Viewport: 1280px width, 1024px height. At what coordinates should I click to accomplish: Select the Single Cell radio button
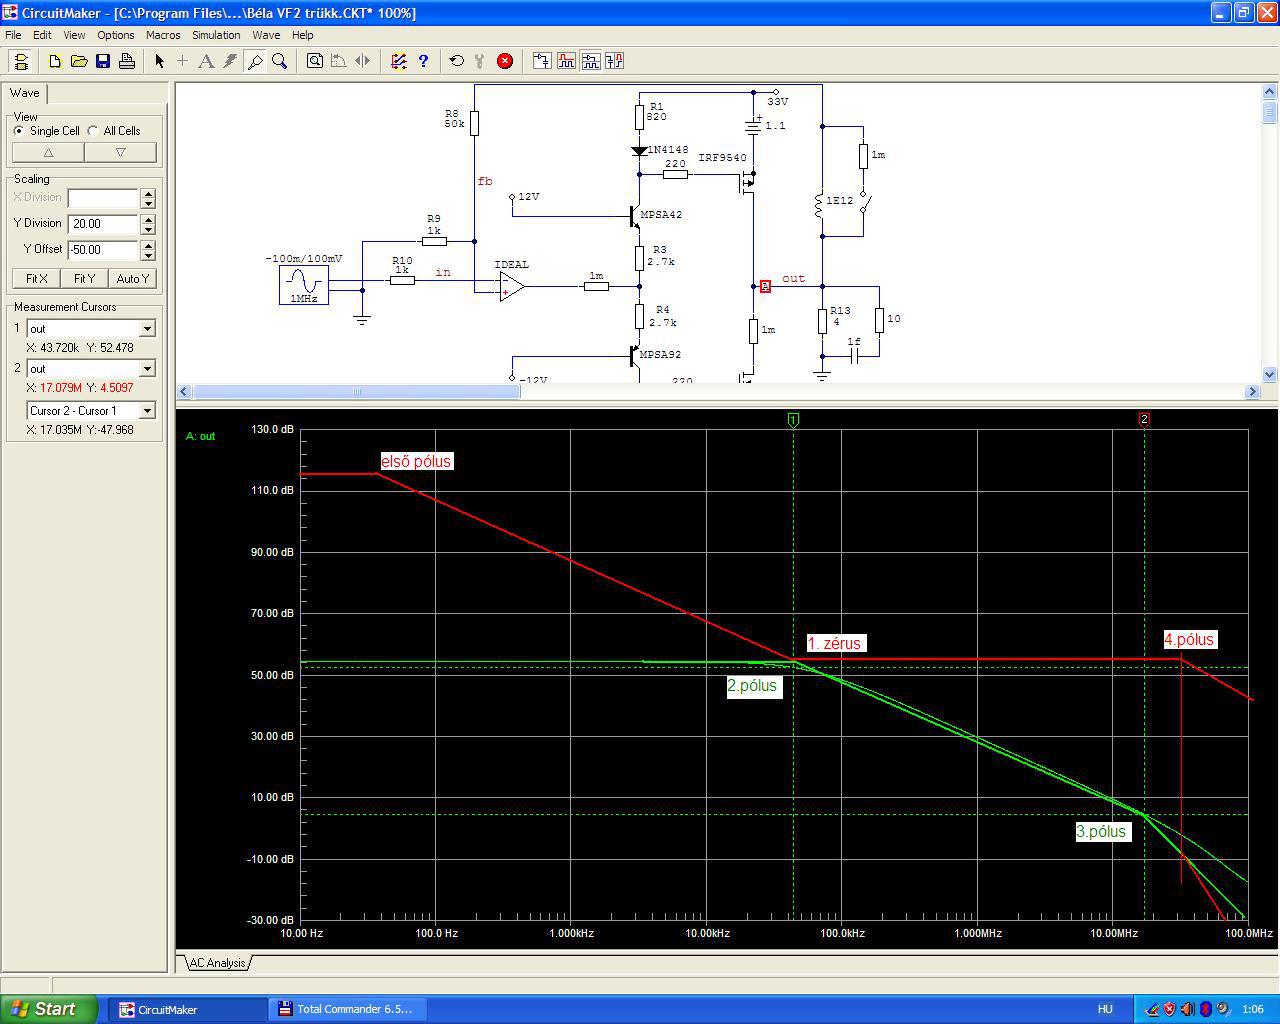19,131
